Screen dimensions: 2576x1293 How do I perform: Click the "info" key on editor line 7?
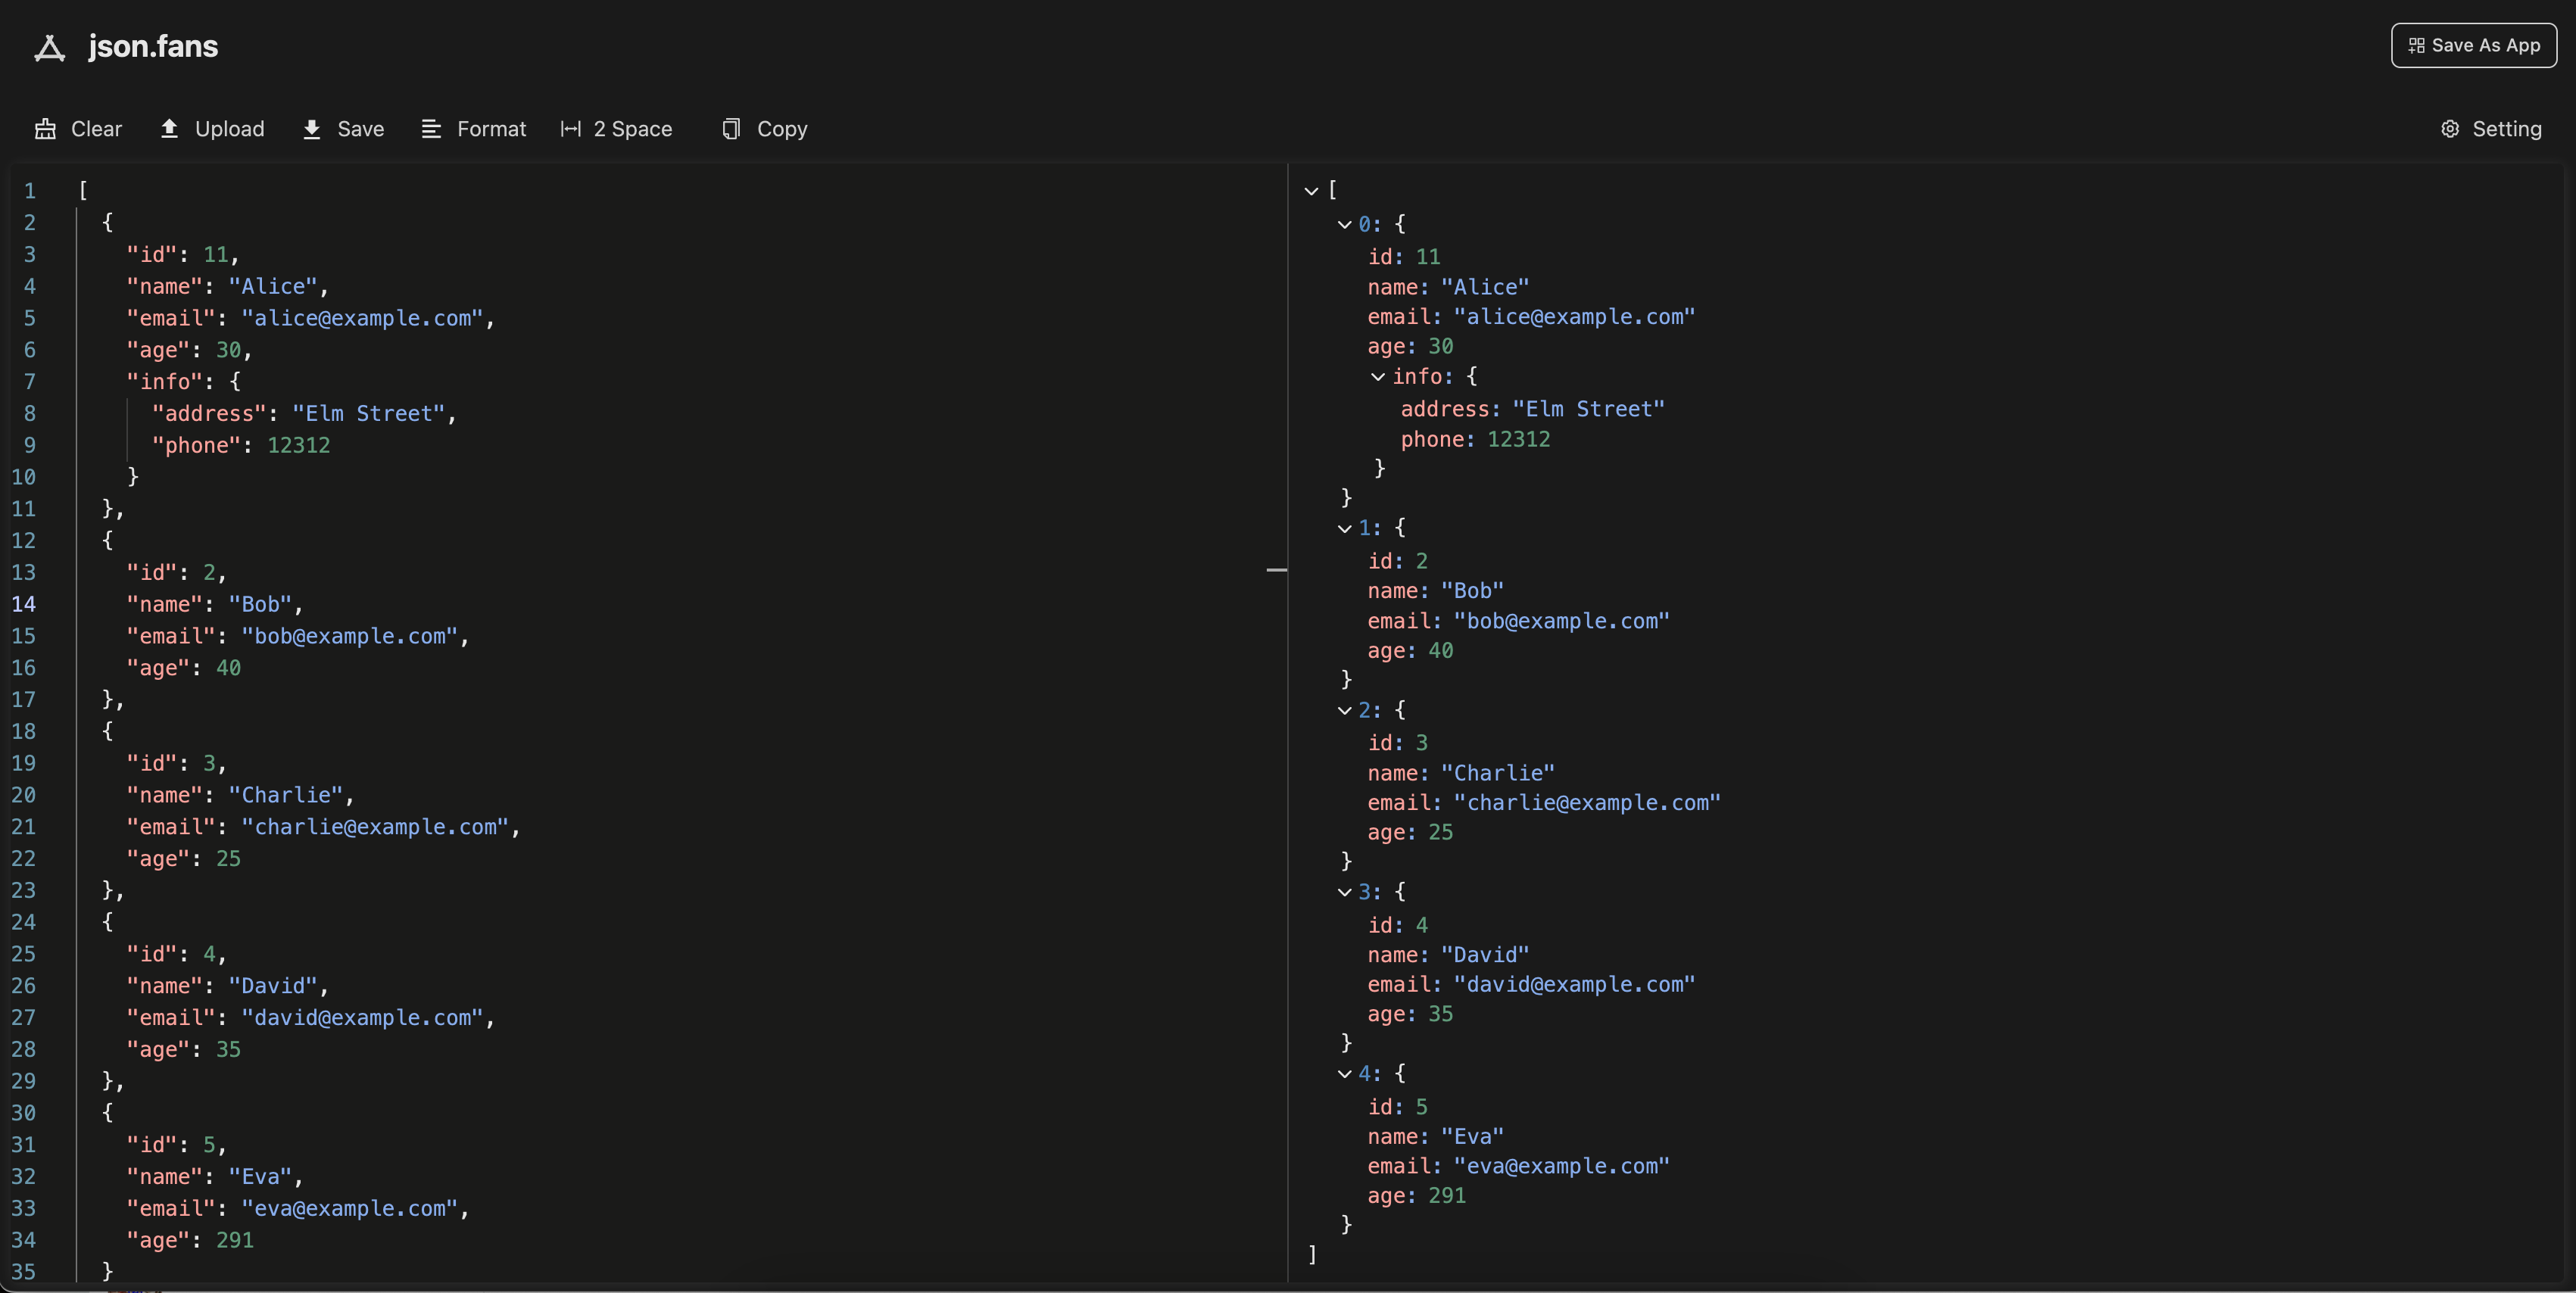point(165,382)
